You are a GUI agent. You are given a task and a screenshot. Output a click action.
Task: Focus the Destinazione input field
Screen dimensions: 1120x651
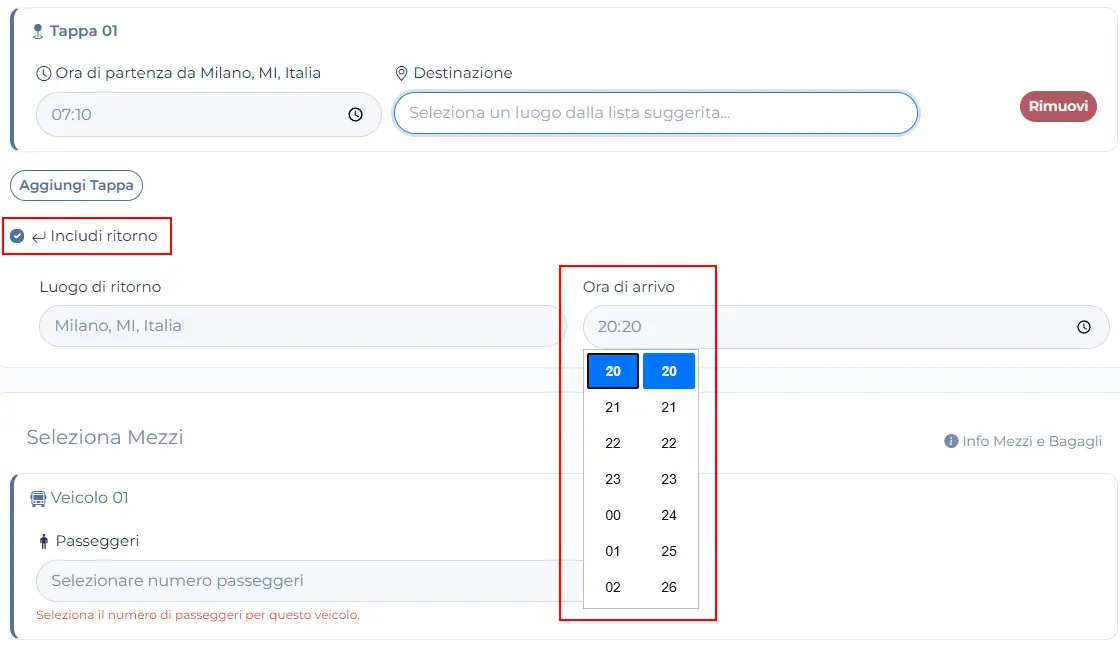(656, 113)
